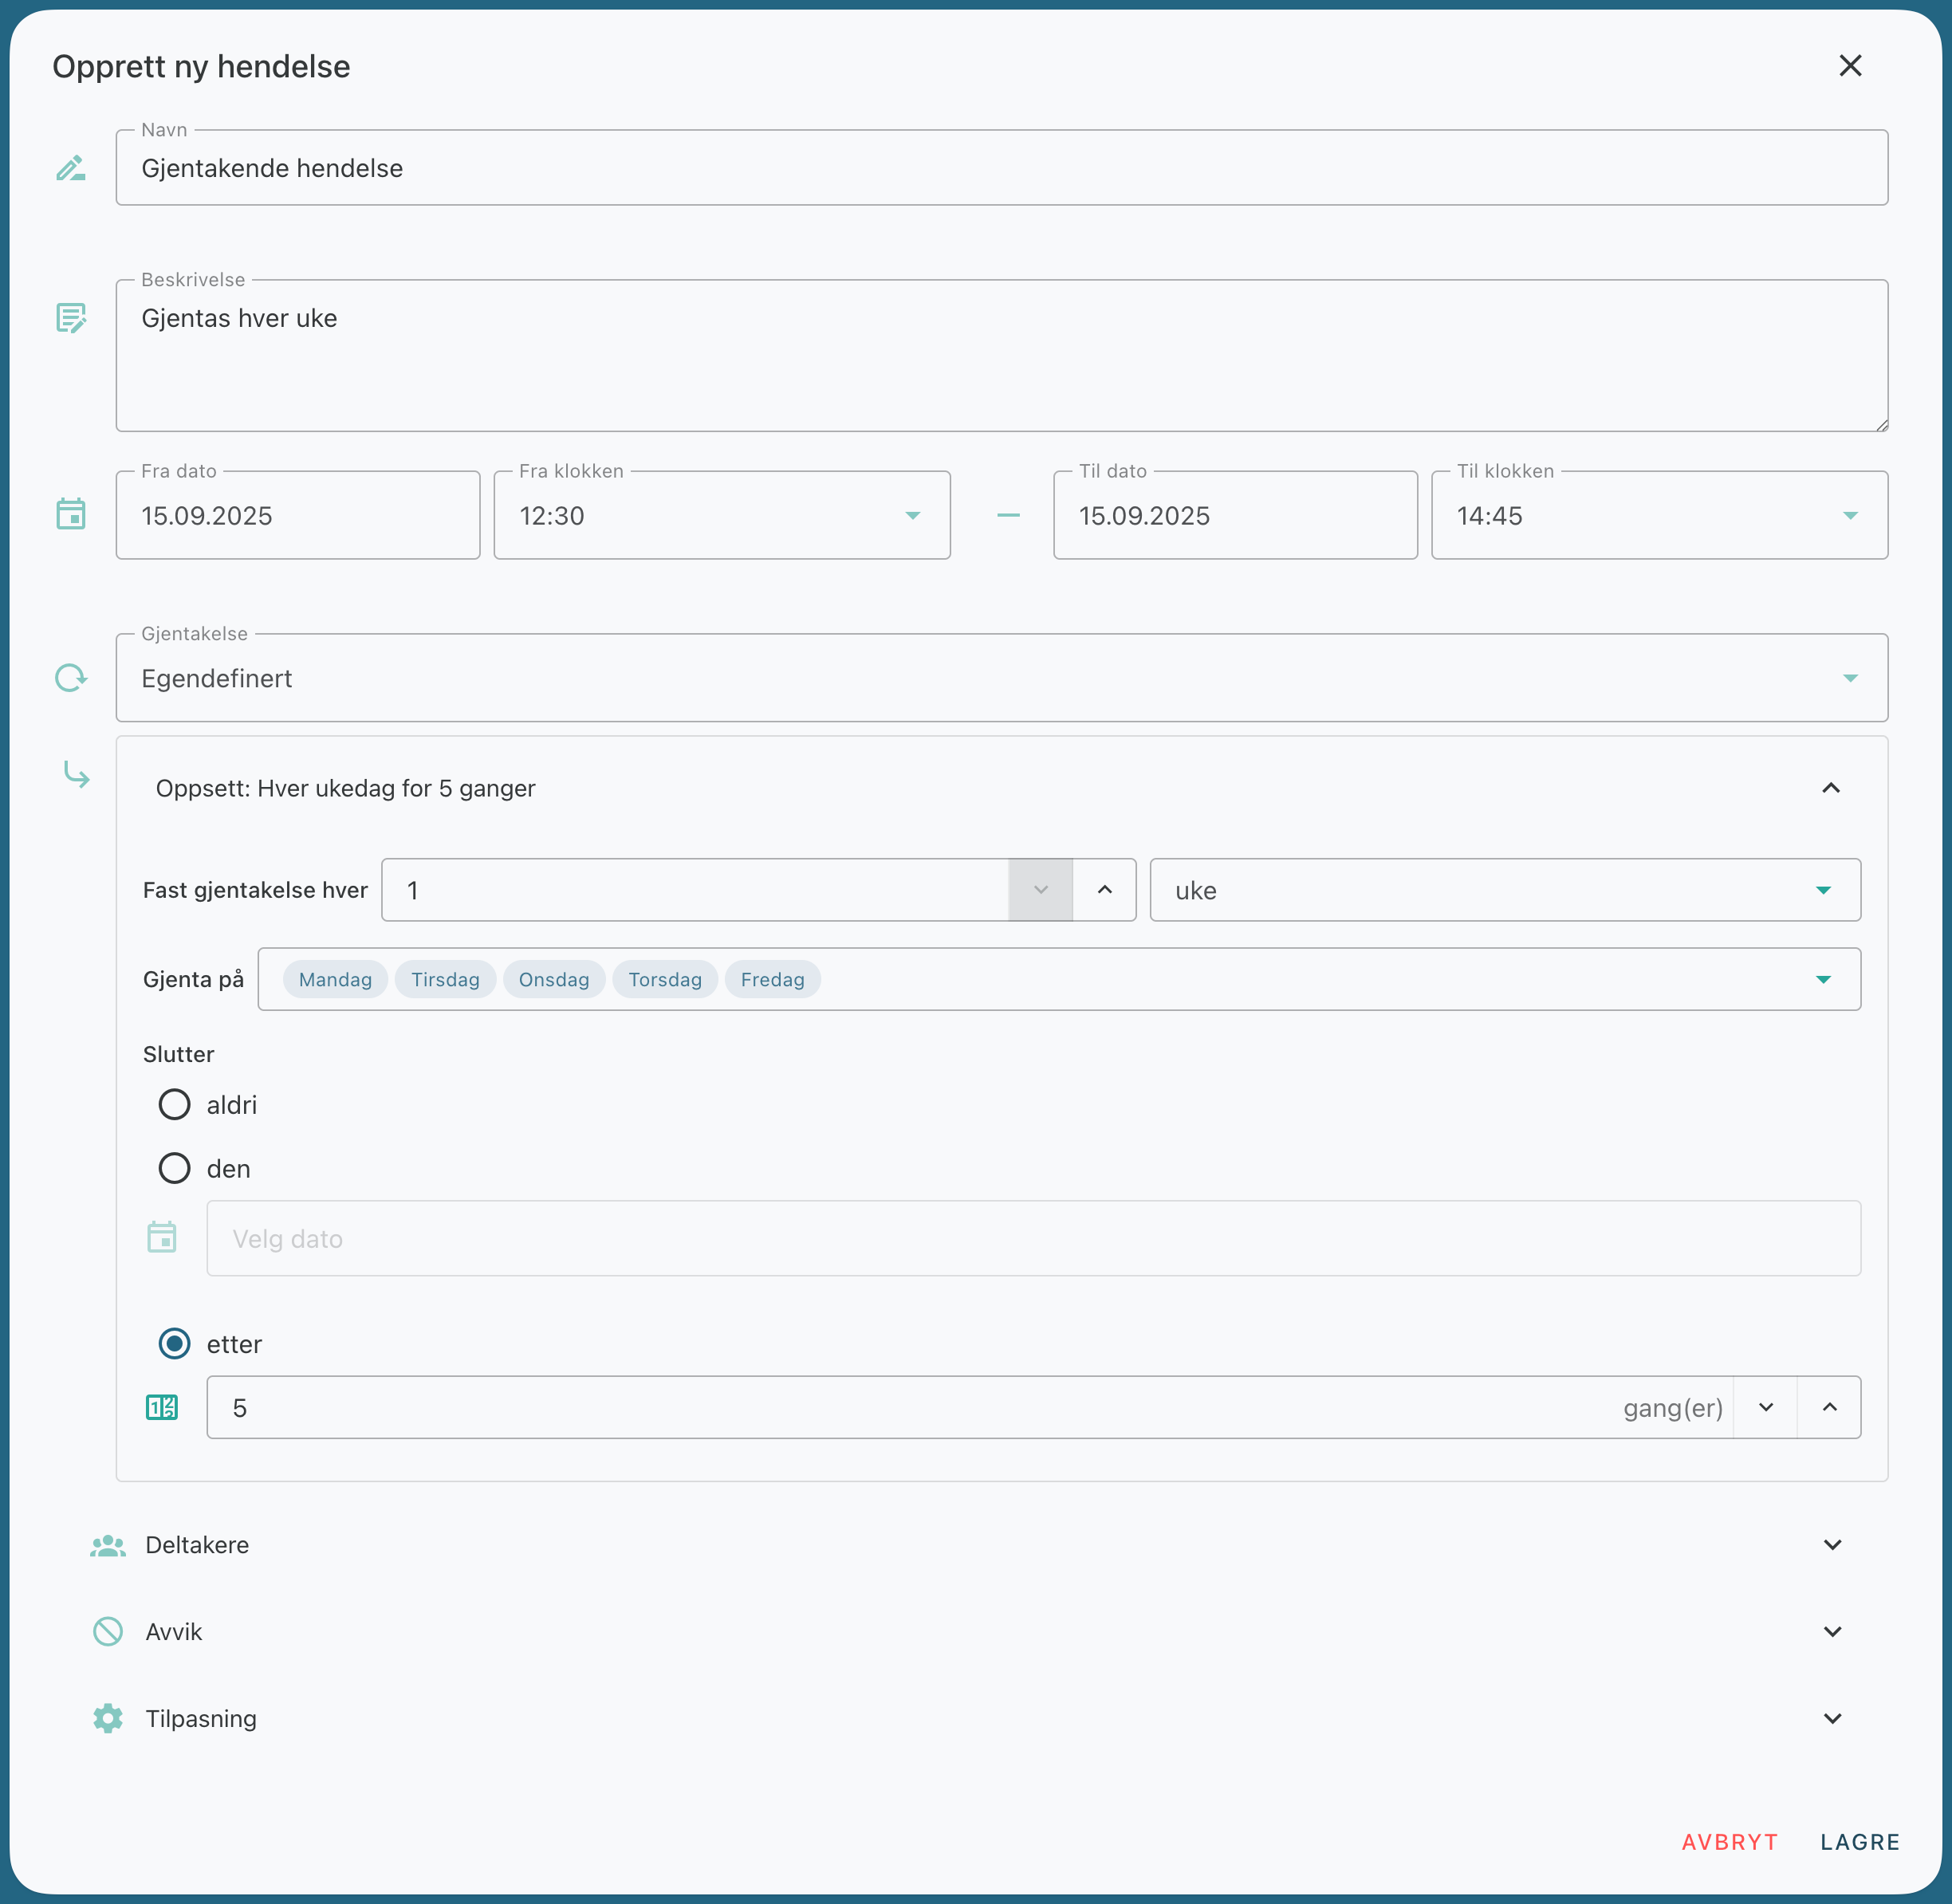The width and height of the screenshot is (1952, 1904).
Task: Click the LAGRE button
Action: (x=1860, y=1842)
